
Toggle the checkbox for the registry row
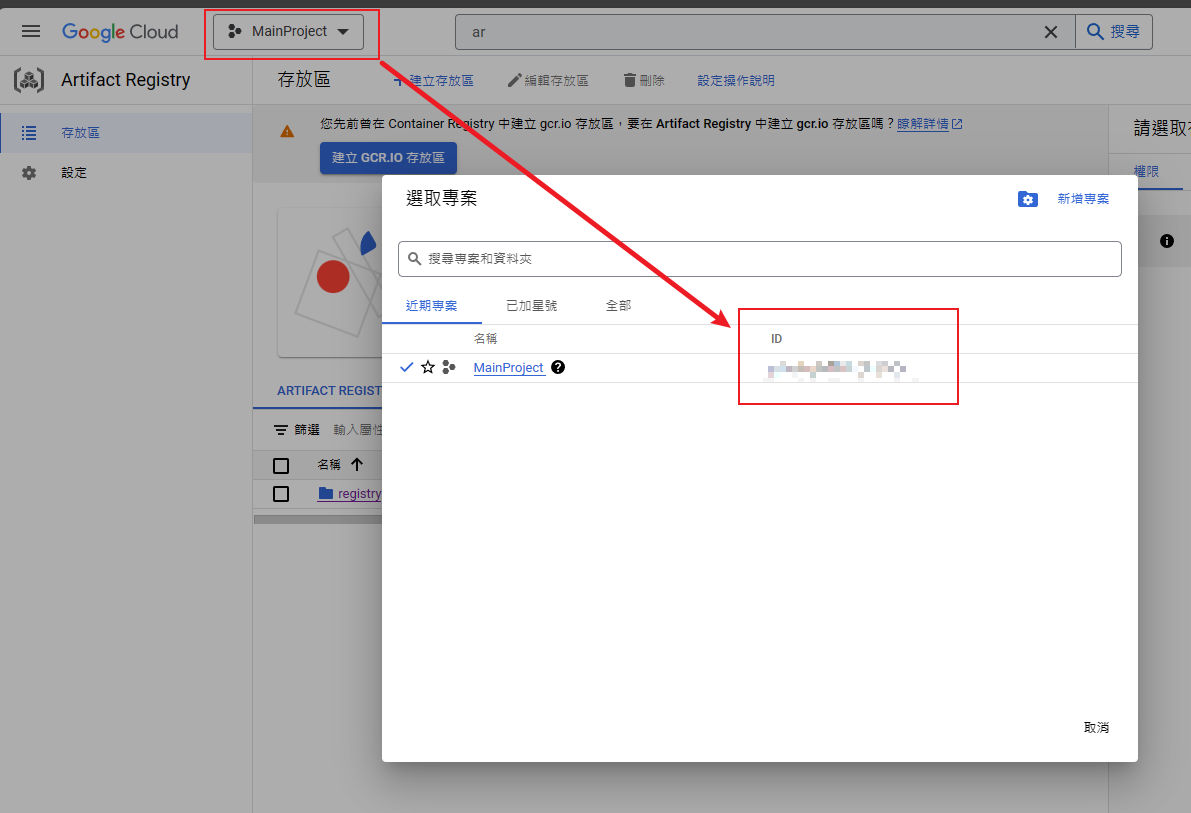pos(281,495)
